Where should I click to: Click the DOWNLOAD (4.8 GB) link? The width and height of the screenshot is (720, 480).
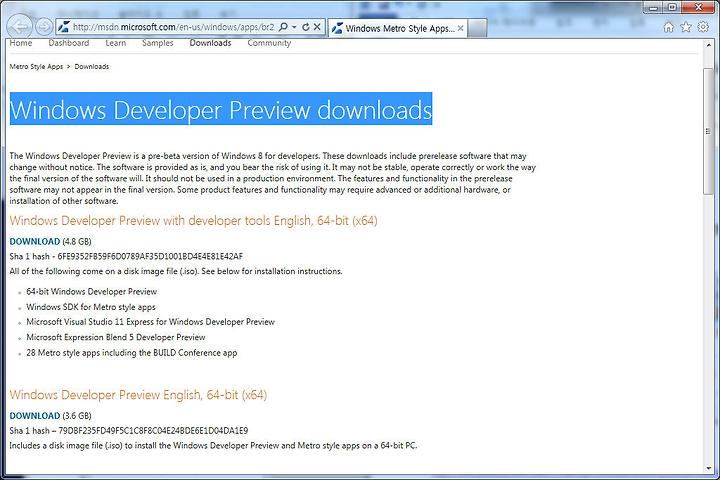[35, 241]
